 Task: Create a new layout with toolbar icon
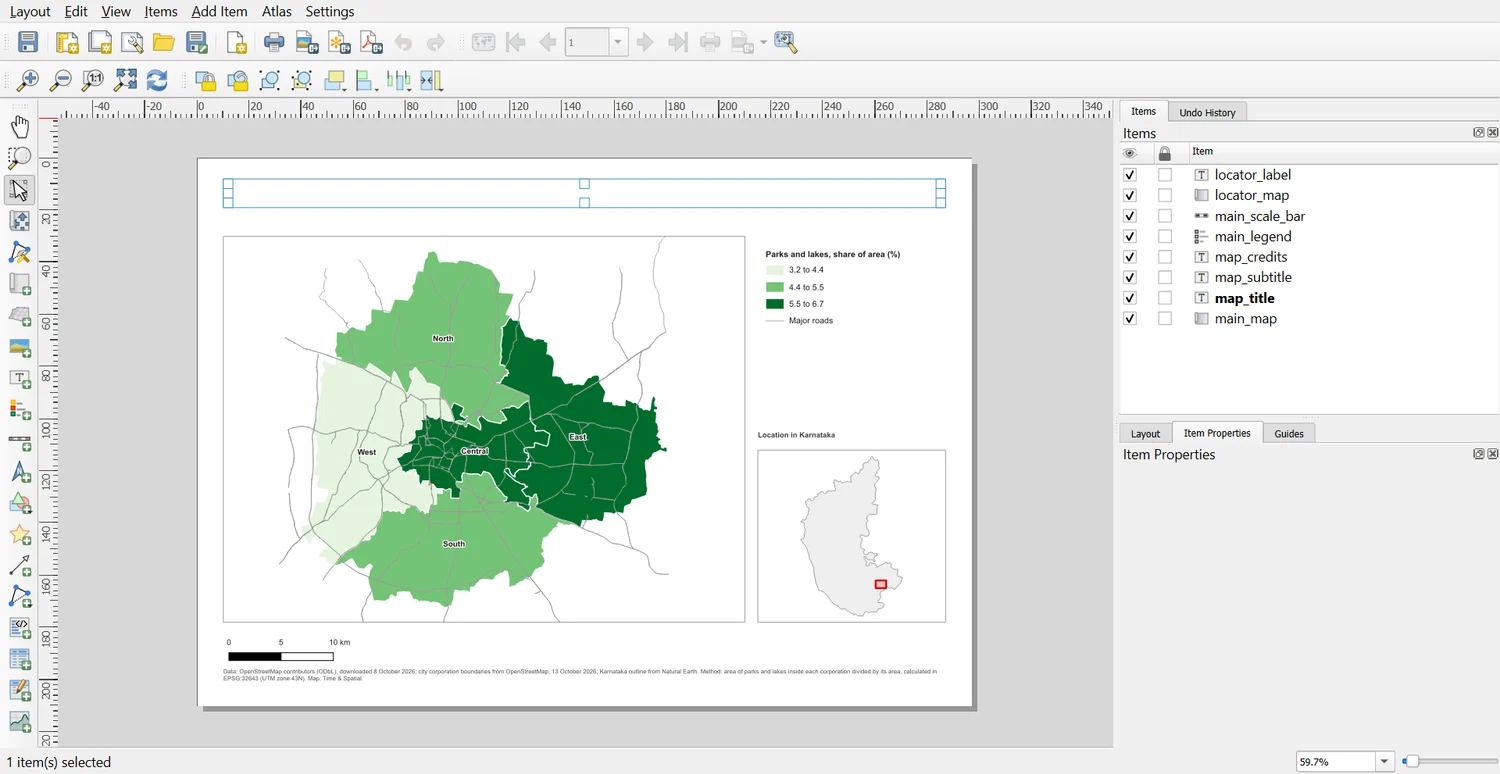(x=67, y=42)
